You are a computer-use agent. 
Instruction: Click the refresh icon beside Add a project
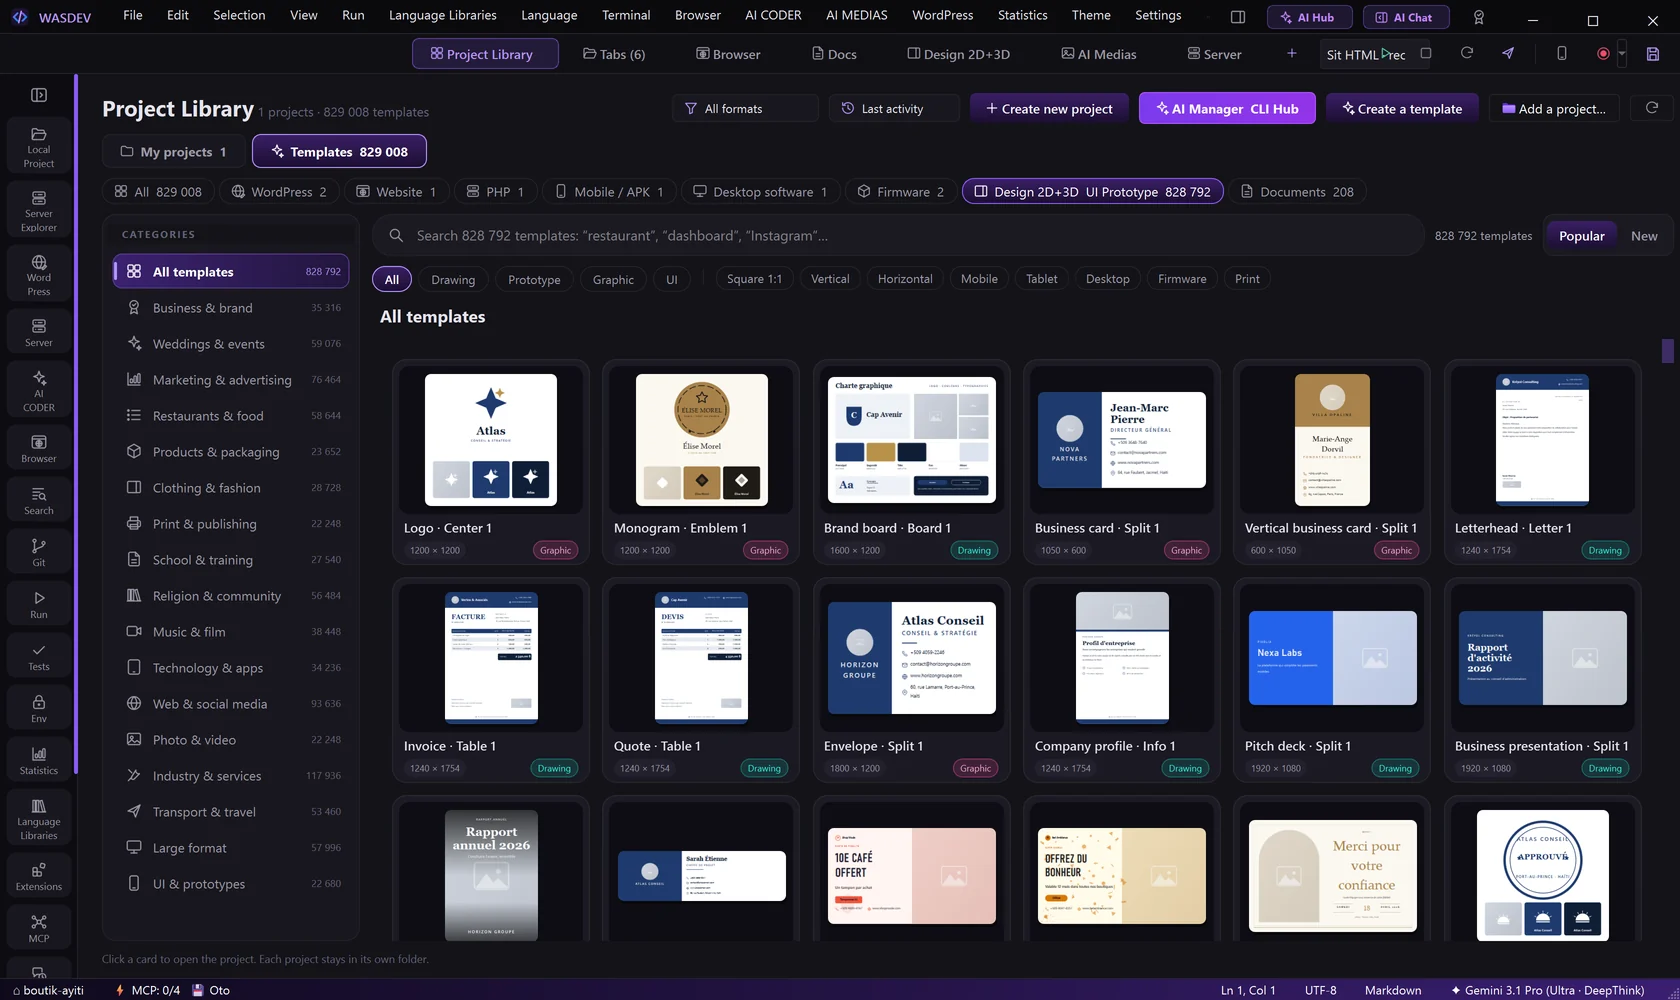1652,108
